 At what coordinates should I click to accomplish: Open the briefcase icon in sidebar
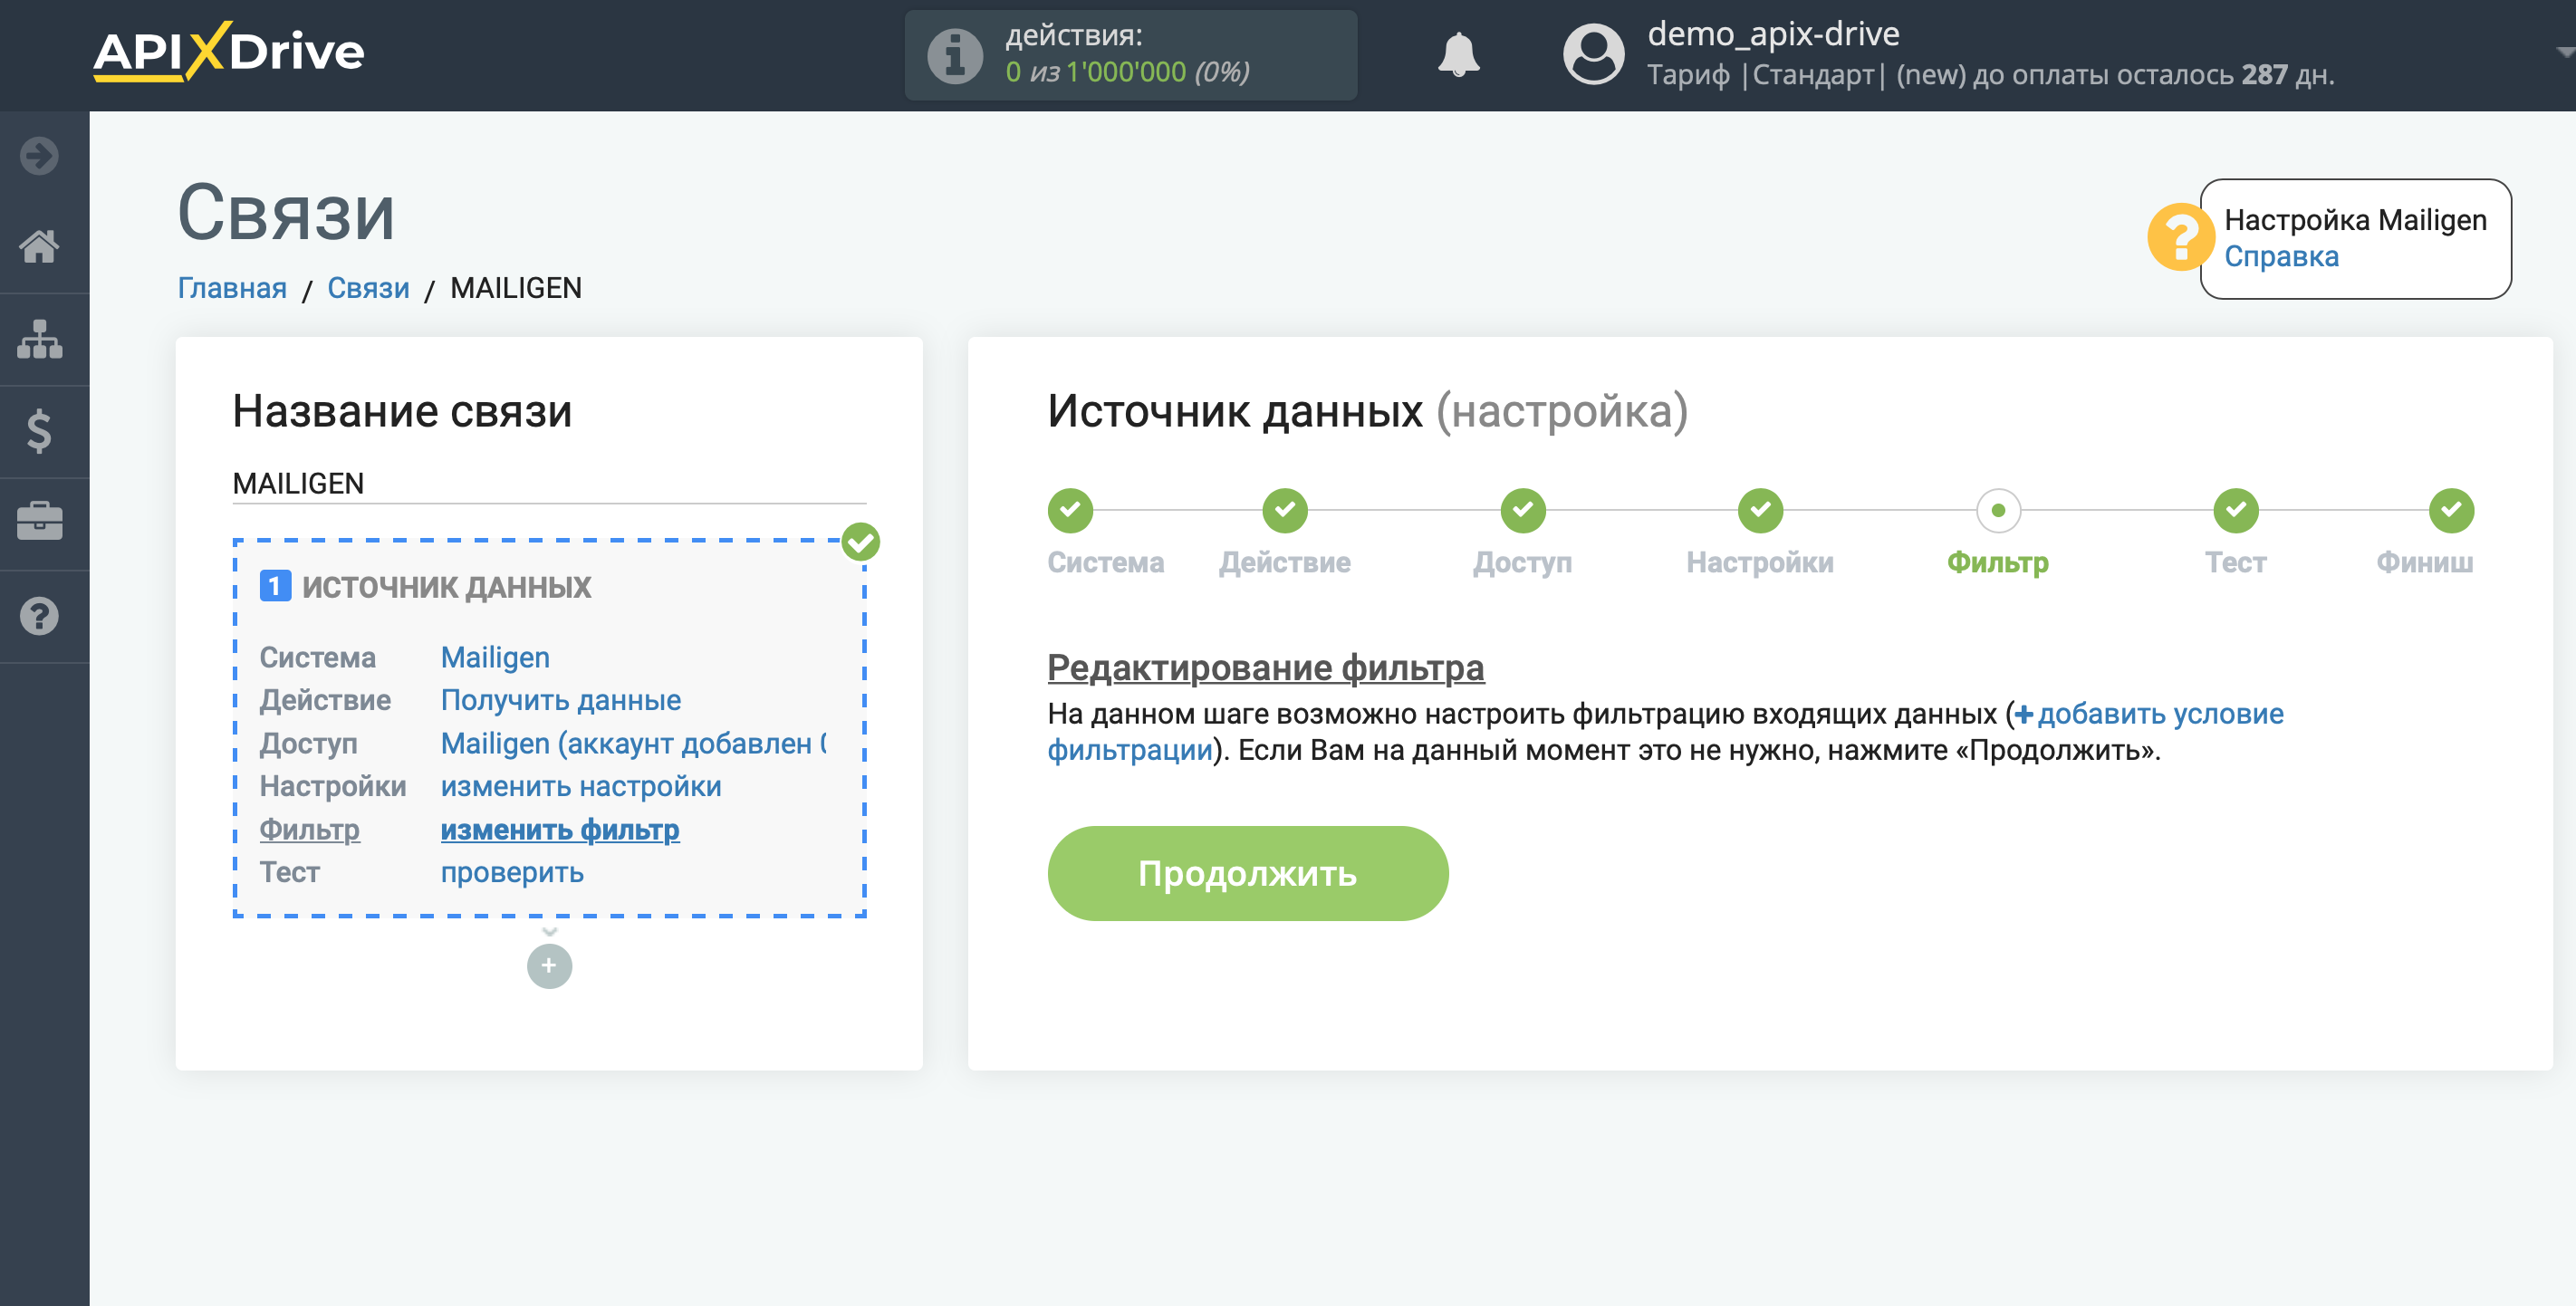tap(39, 522)
